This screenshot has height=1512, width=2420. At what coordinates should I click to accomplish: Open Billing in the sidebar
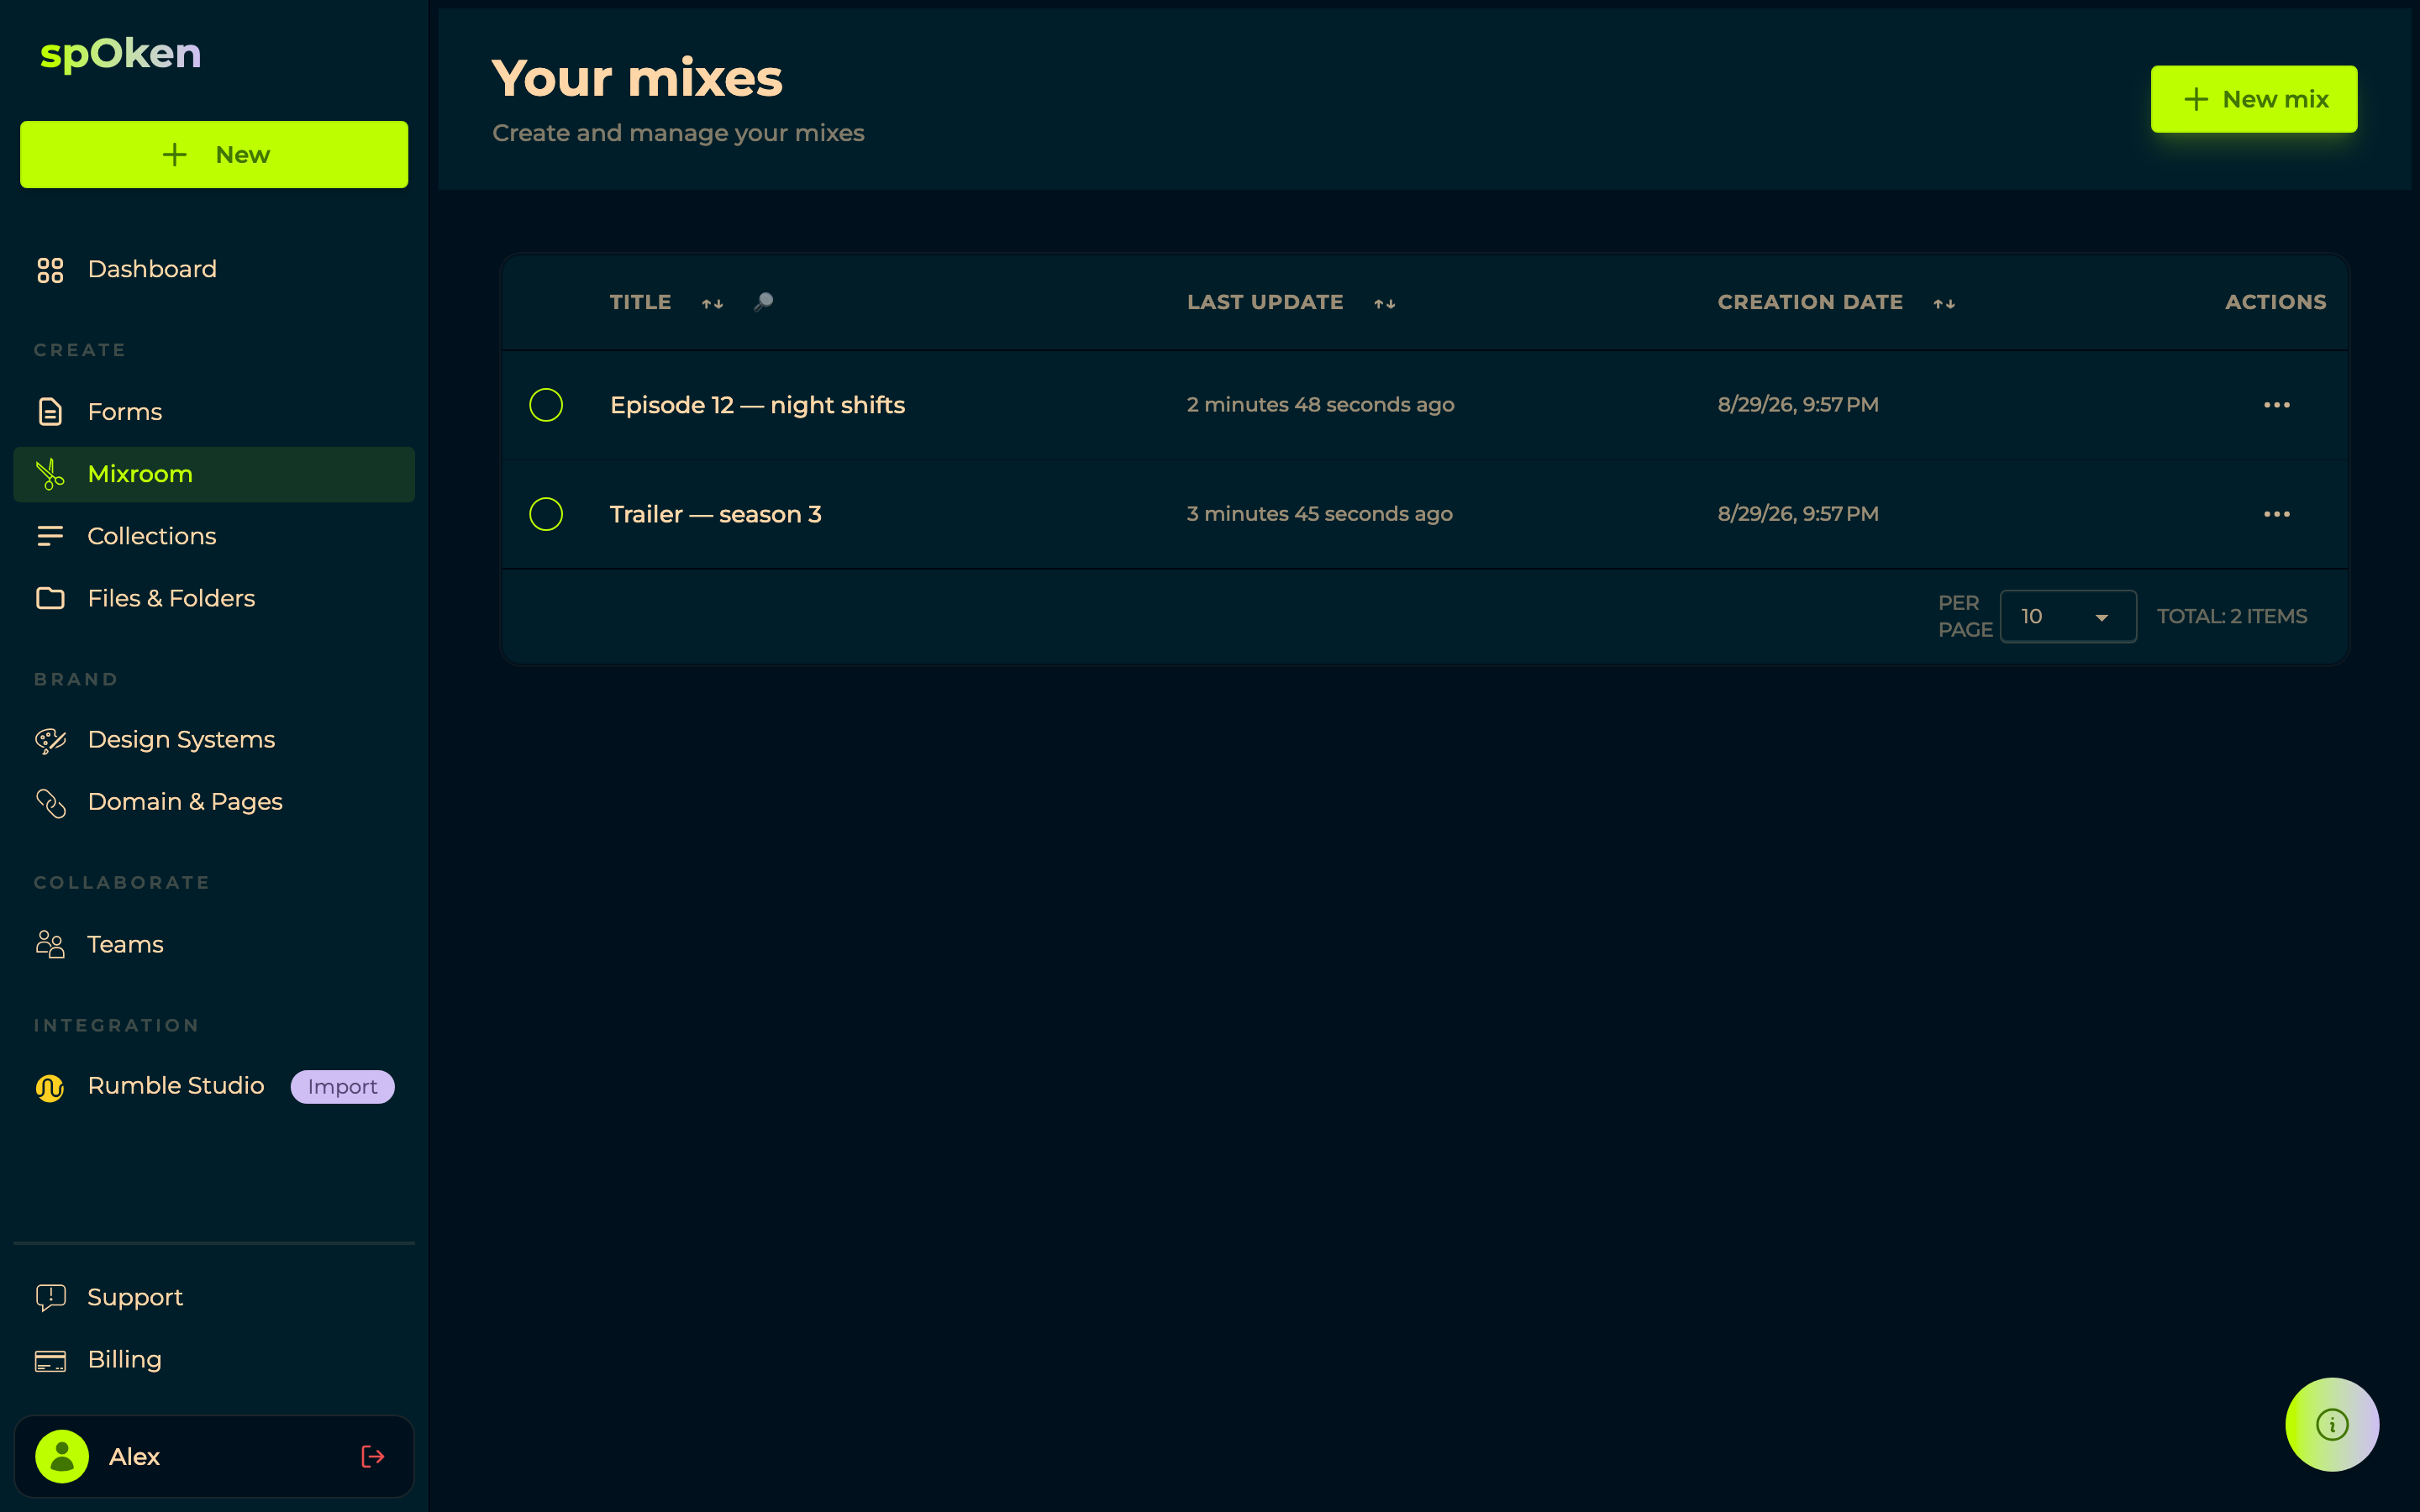tap(214, 1360)
